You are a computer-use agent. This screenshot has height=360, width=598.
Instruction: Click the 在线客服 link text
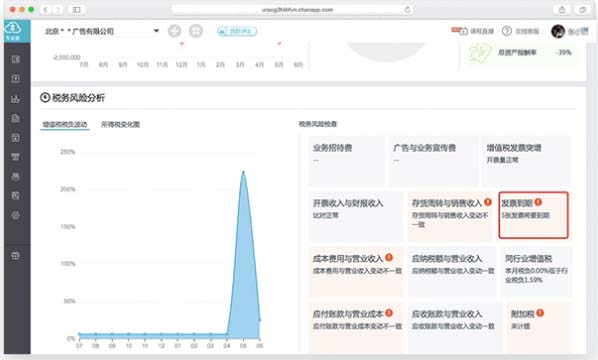pyautogui.click(x=527, y=31)
